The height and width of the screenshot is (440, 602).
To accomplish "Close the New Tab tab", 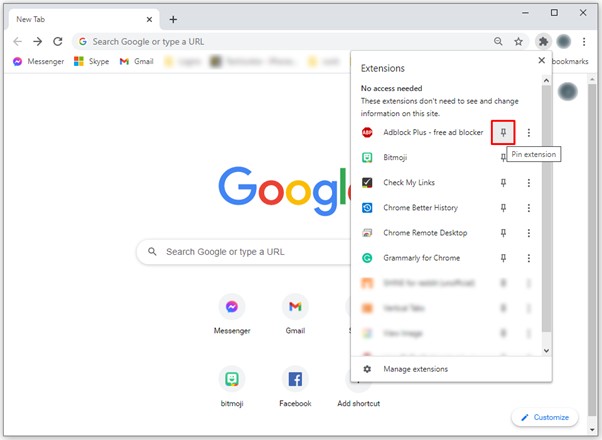I will click(149, 19).
